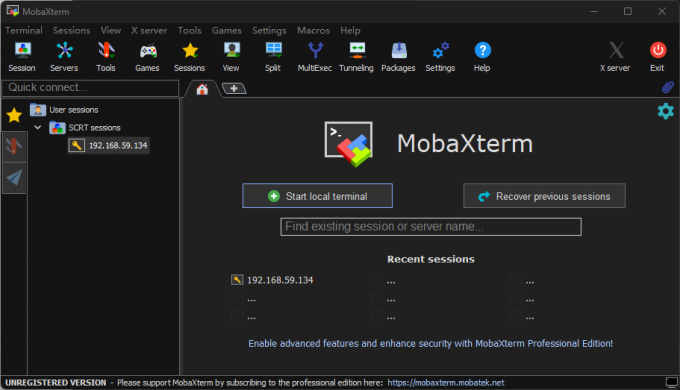Open the Tools menu in menu bar

[190, 30]
